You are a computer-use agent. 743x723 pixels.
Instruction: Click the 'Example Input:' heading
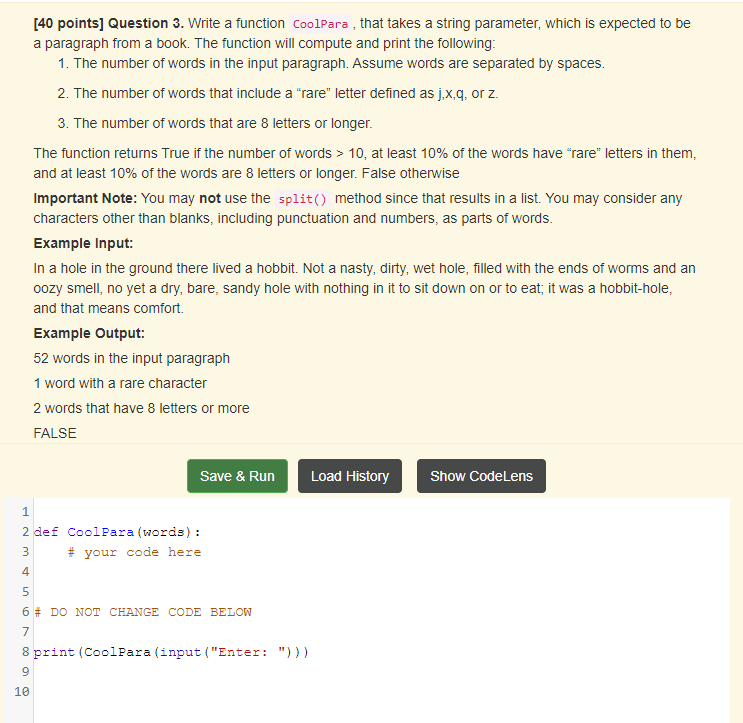coord(83,243)
